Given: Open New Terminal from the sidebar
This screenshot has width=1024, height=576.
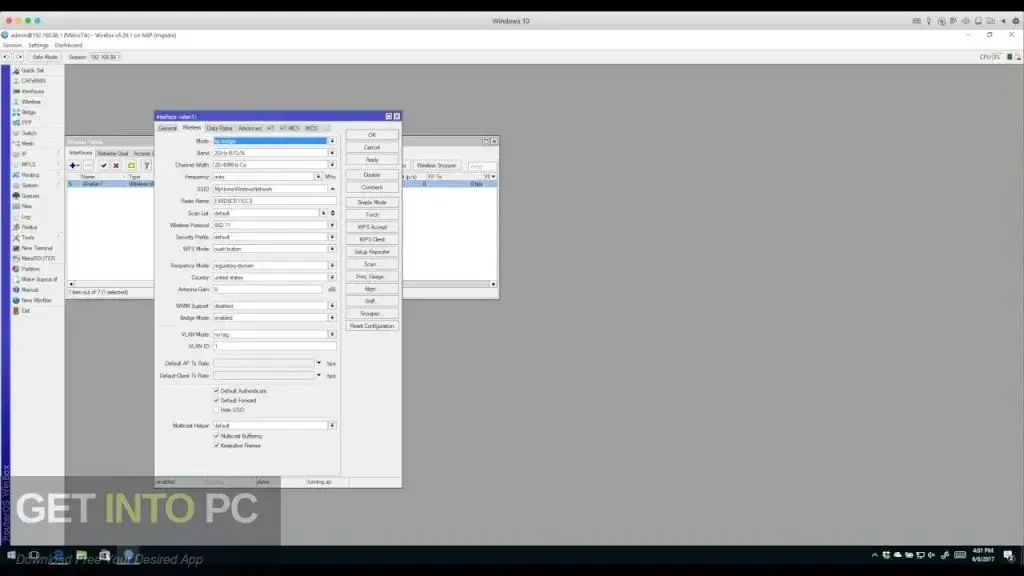Looking at the screenshot, I should tap(37, 248).
